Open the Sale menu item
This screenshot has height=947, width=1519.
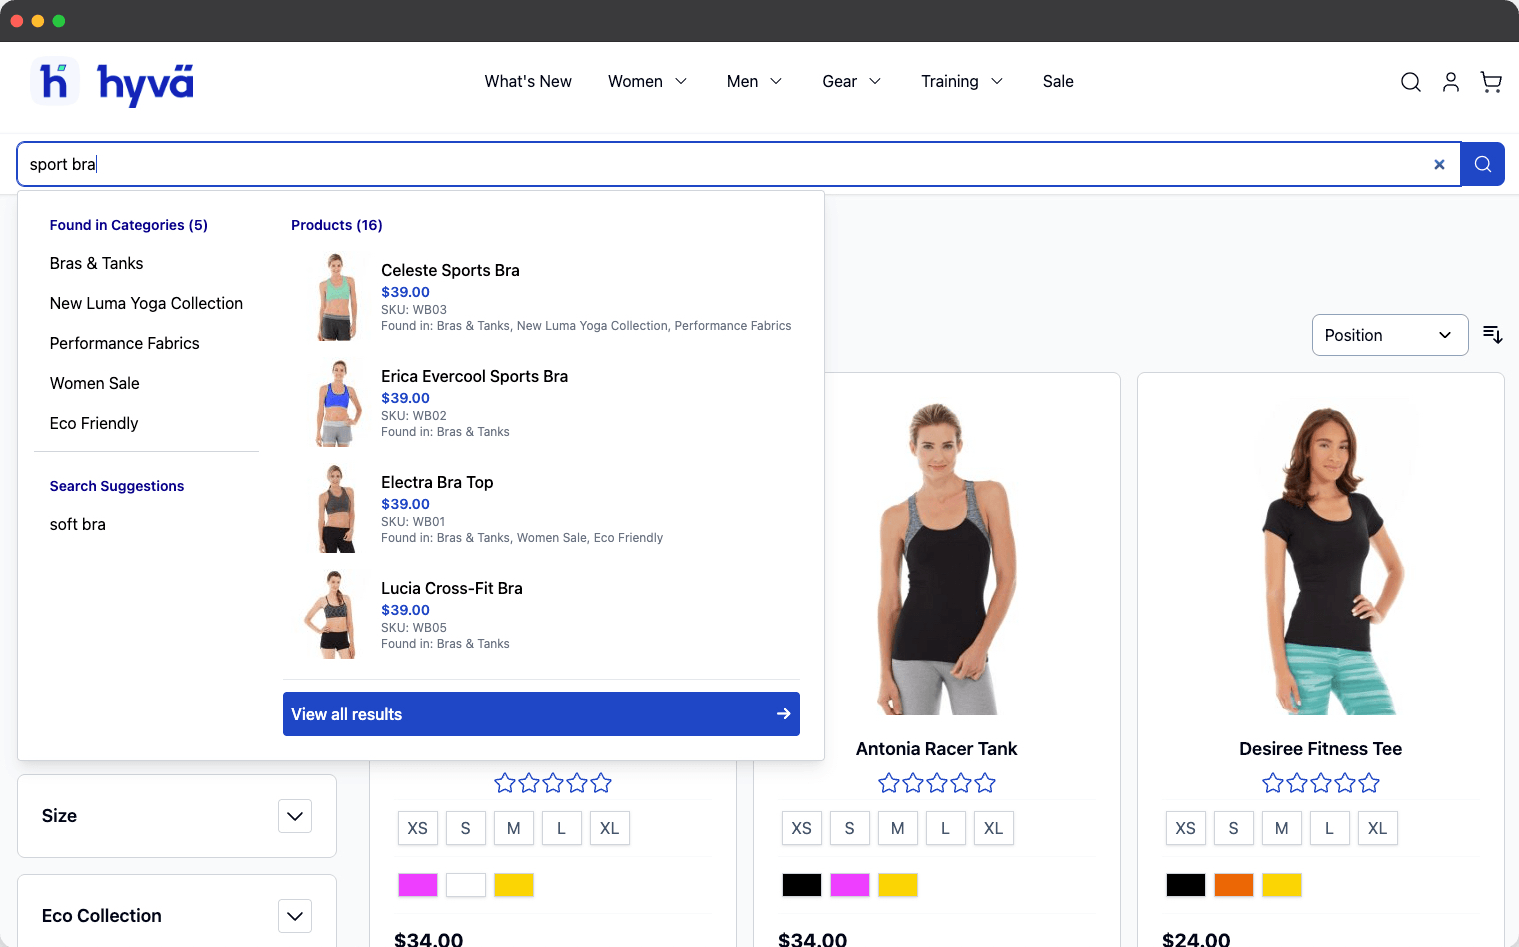click(1058, 82)
